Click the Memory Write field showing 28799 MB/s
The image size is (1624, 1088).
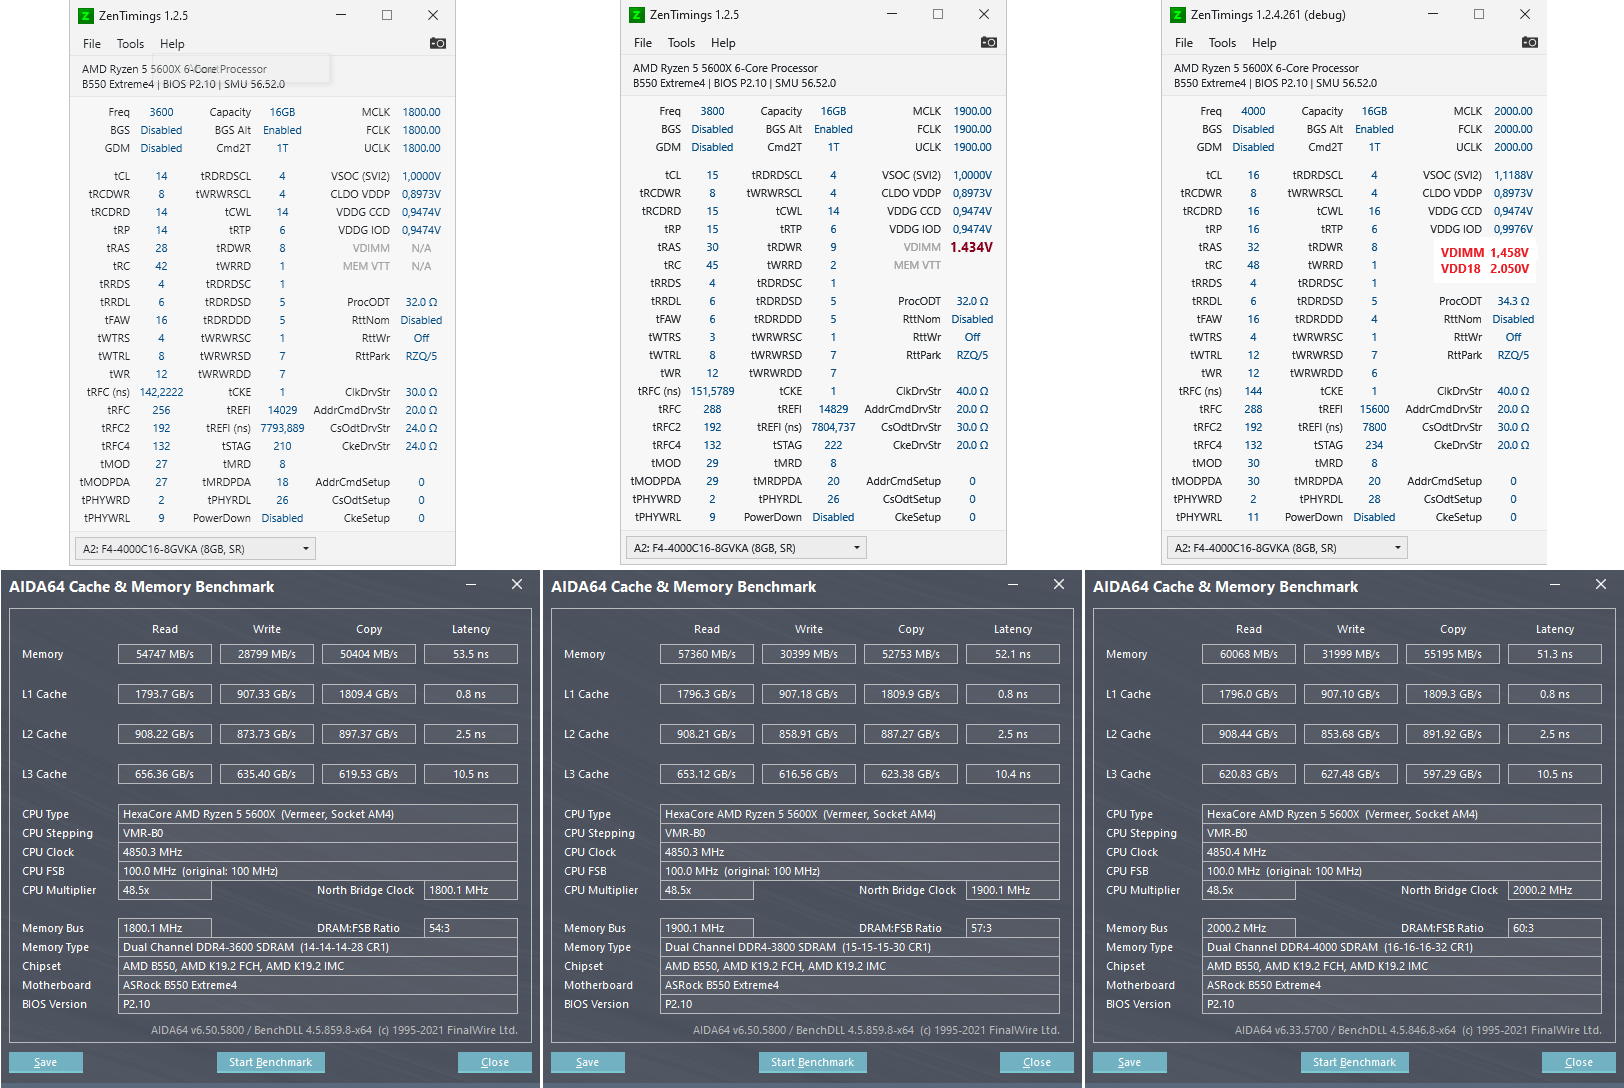click(267, 654)
